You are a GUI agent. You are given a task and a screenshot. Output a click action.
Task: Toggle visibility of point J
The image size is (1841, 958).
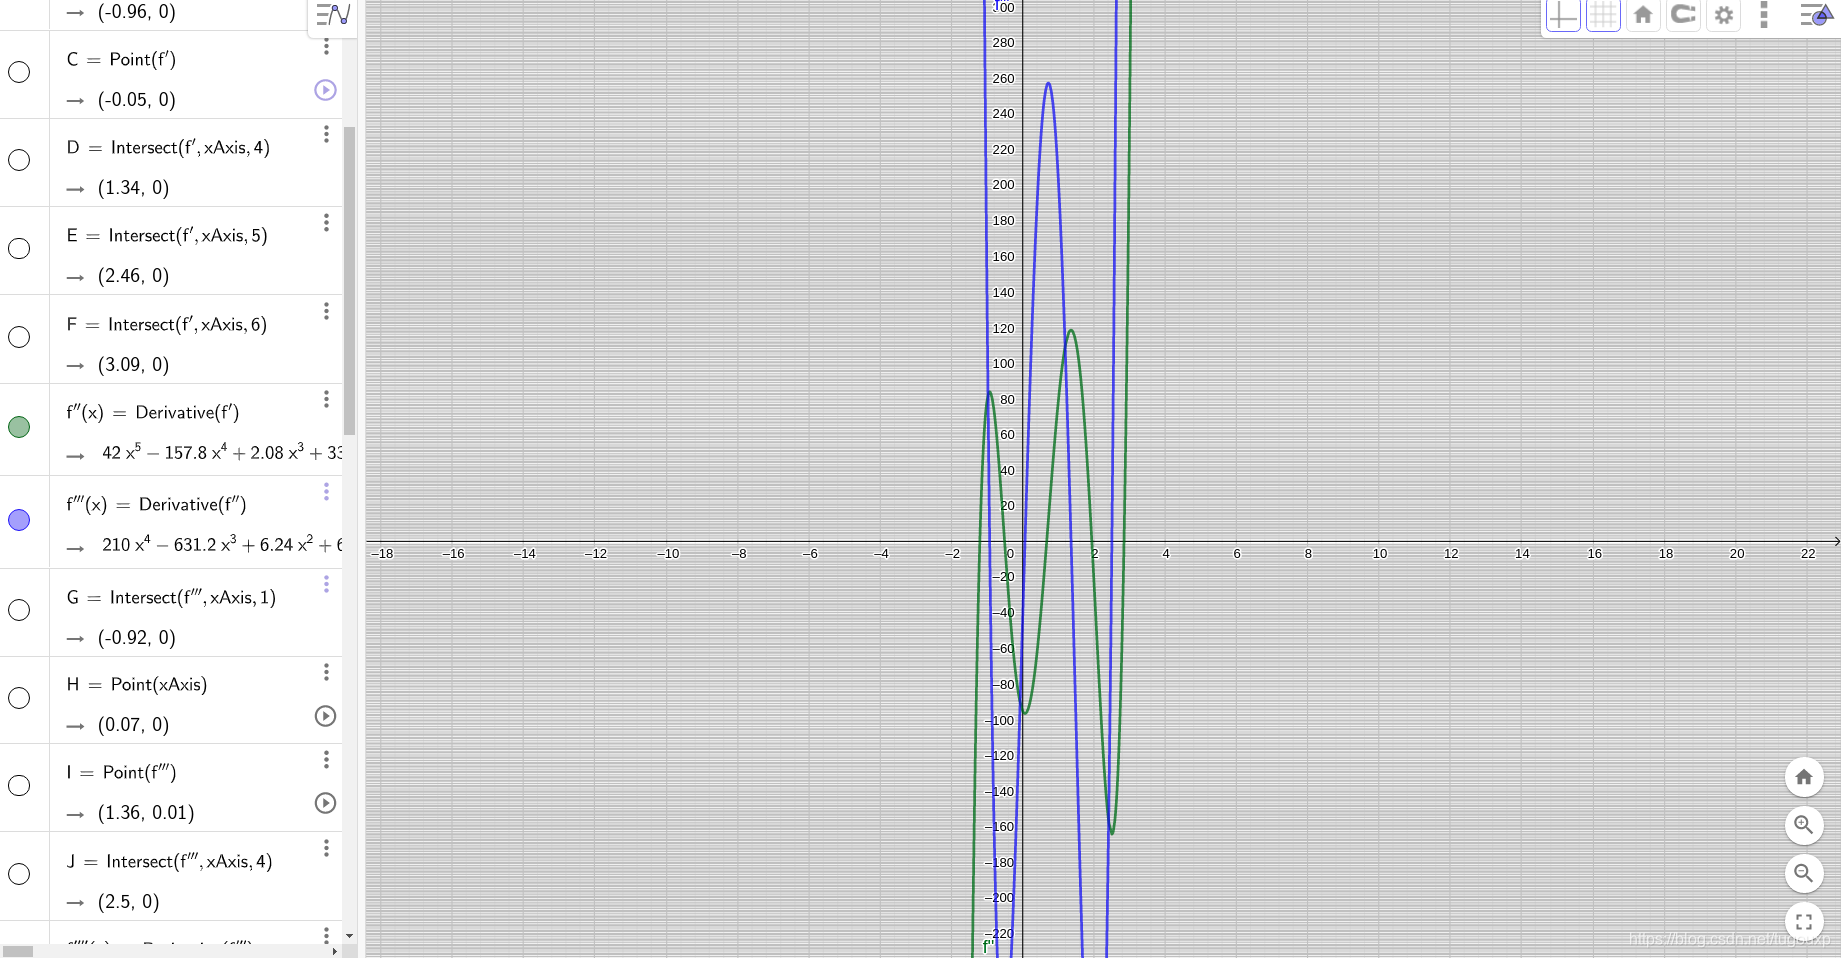click(x=19, y=874)
